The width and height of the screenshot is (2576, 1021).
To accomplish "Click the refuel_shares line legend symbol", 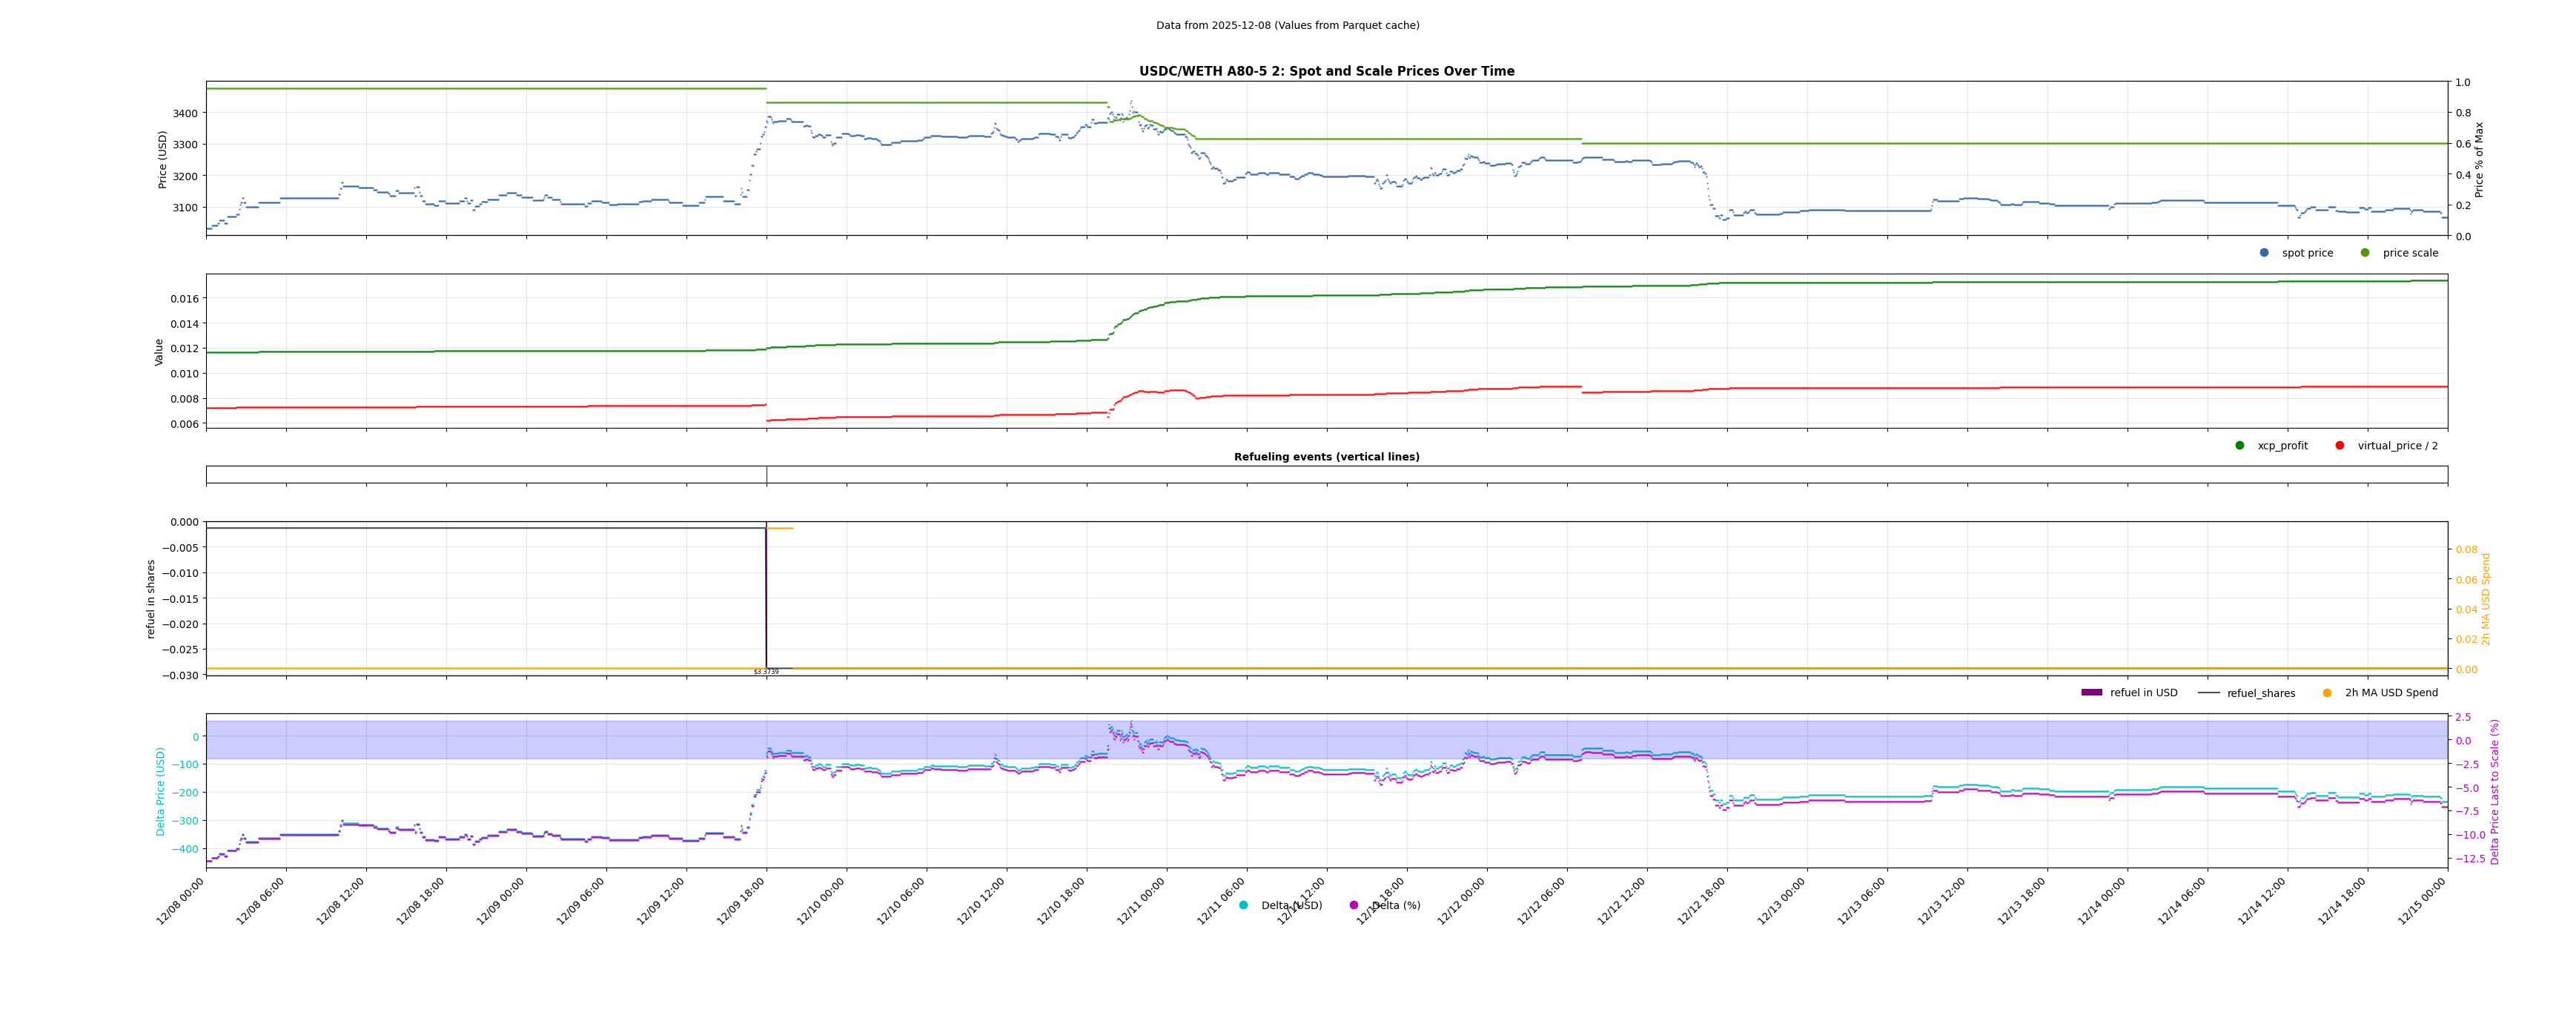I will click(2209, 693).
